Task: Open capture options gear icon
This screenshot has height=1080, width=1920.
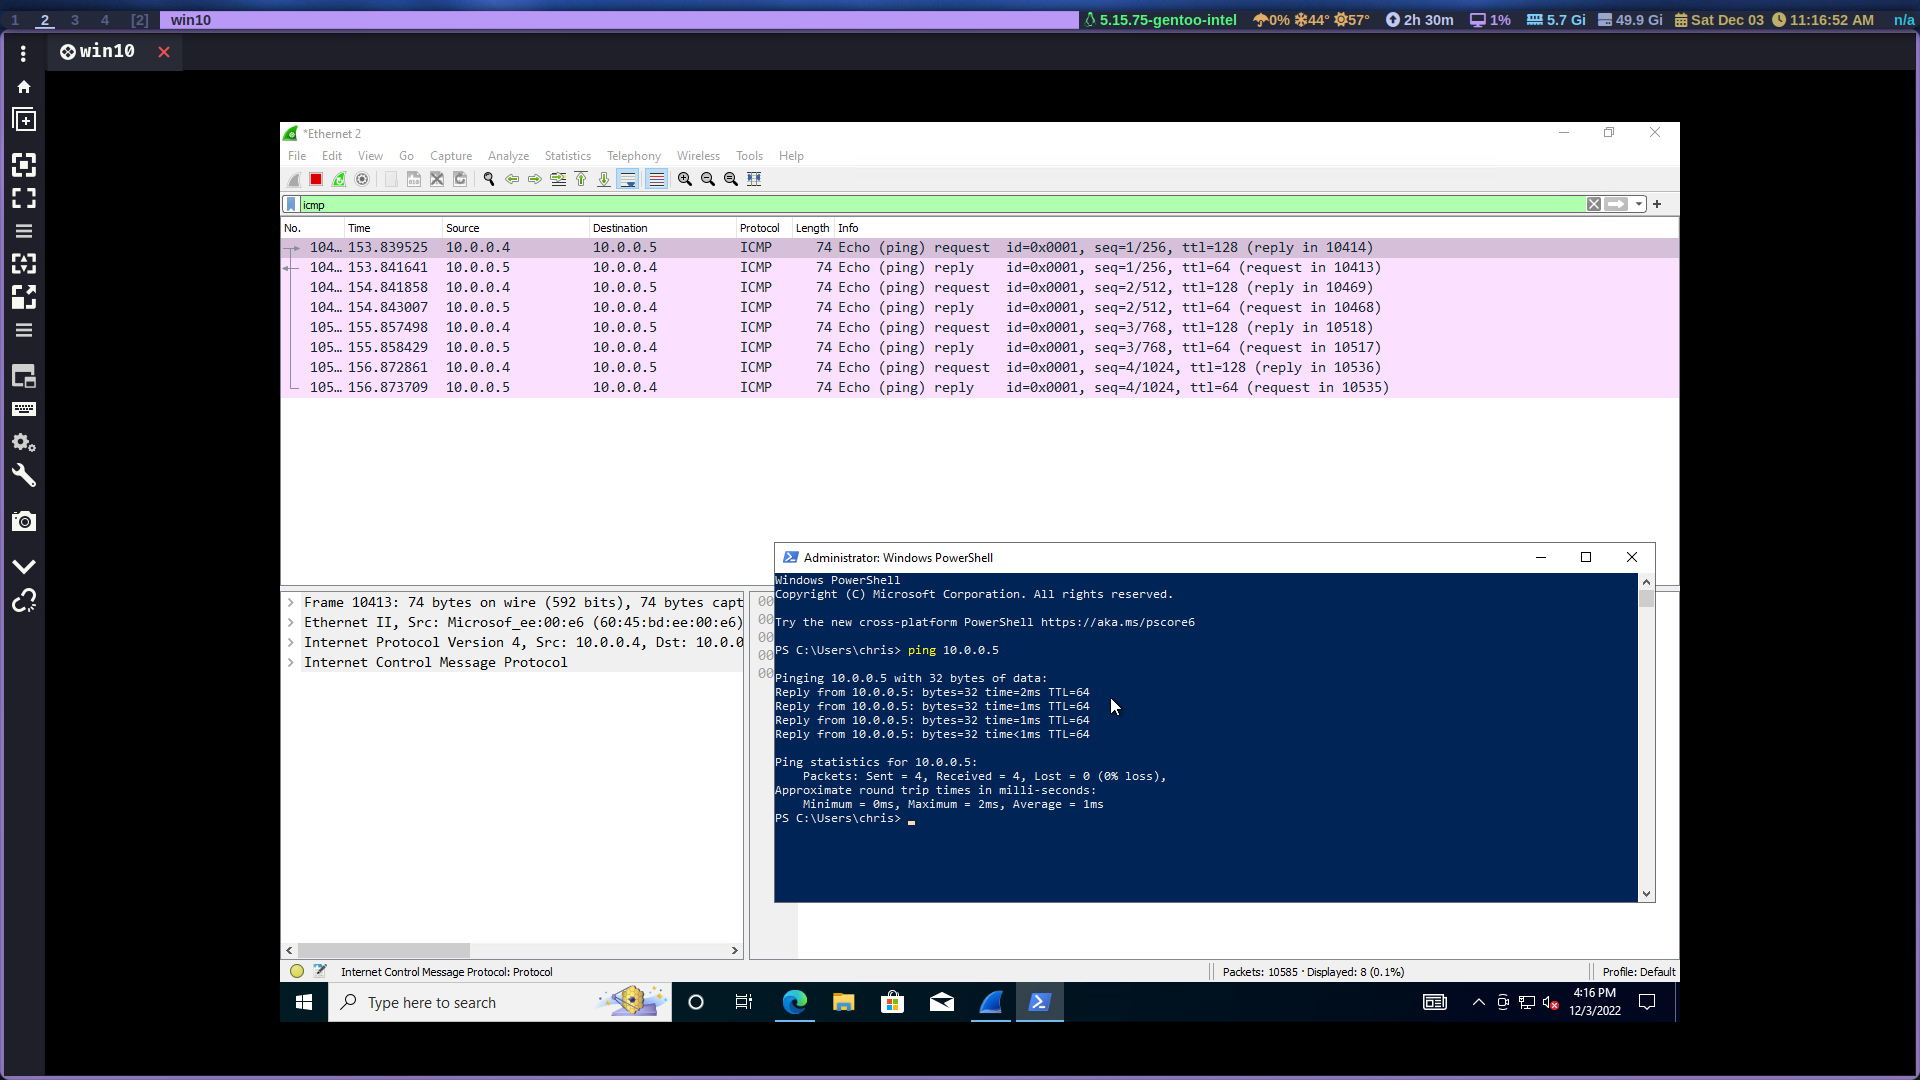Action: [362, 179]
